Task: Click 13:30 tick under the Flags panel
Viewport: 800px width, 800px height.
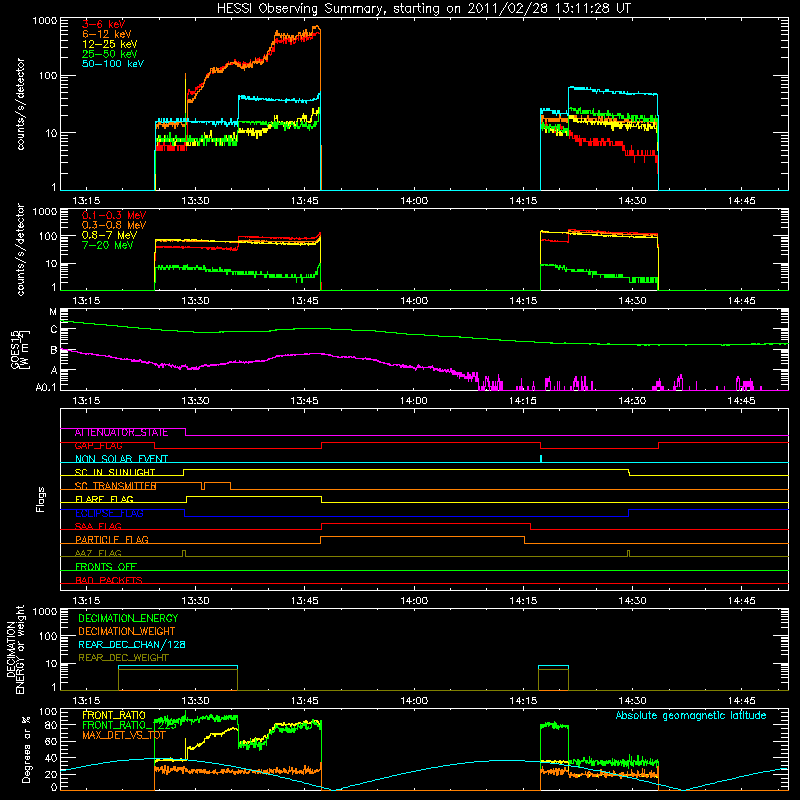Action: pyautogui.click(x=195, y=601)
